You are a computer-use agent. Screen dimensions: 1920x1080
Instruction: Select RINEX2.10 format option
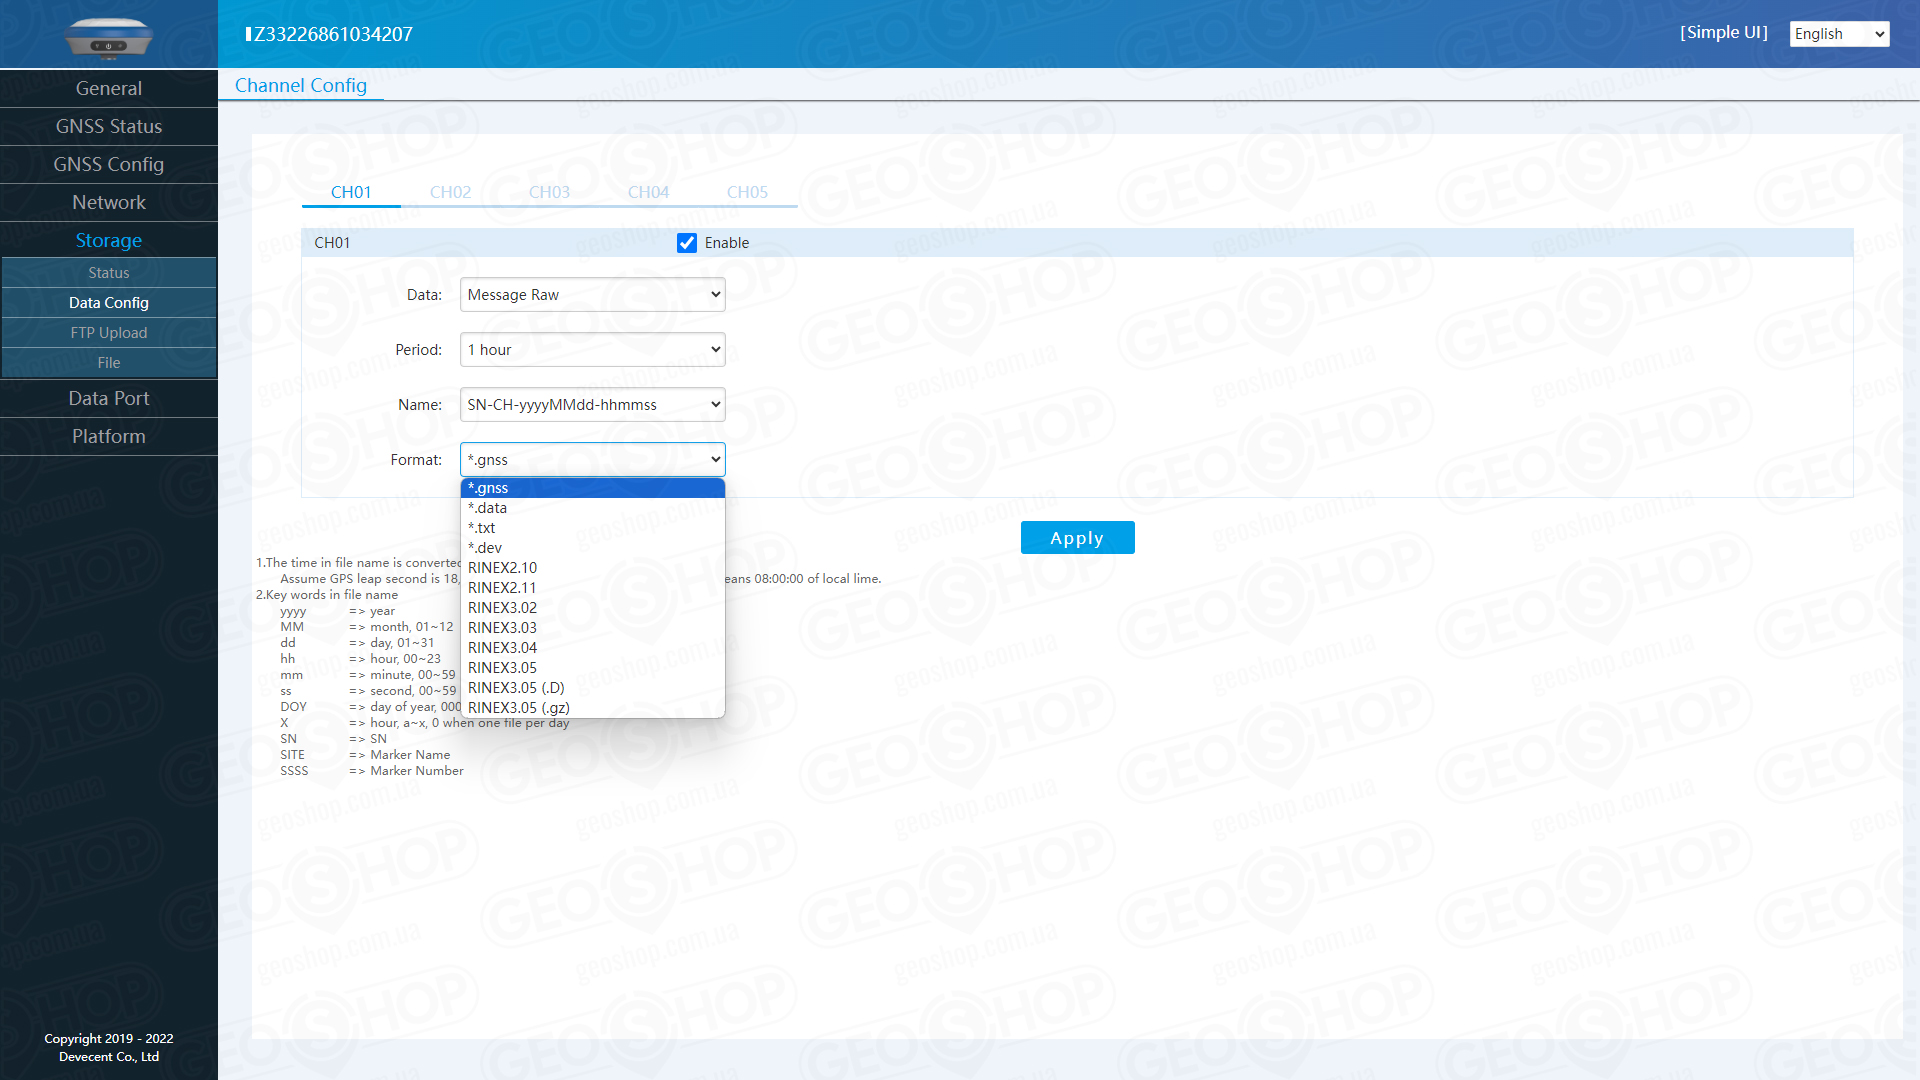pos(592,568)
